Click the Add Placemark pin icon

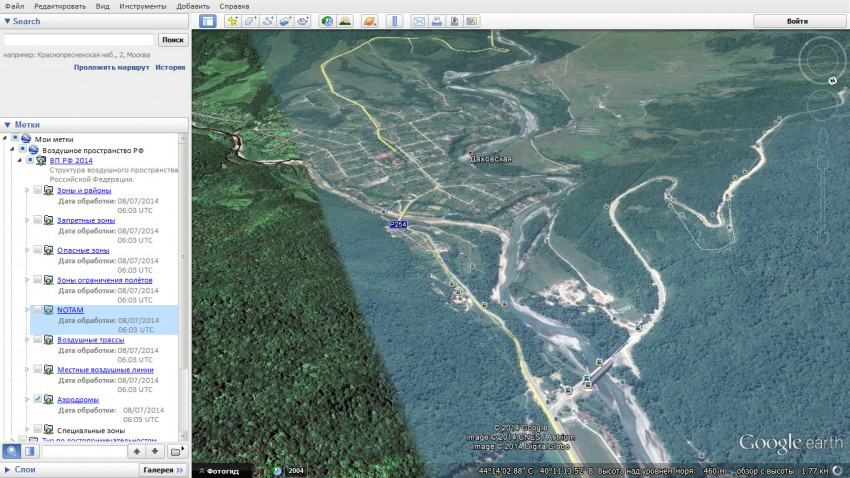click(232, 21)
